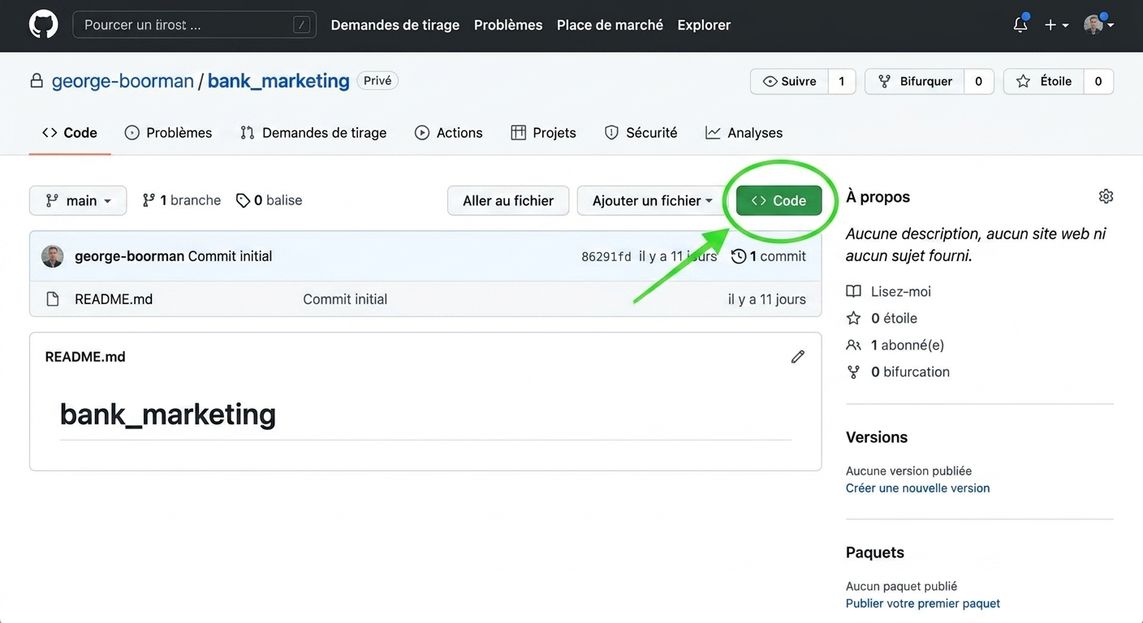Open the README.md file
The height and width of the screenshot is (623, 1143).
pyautogui.click(x=114, y=299)
